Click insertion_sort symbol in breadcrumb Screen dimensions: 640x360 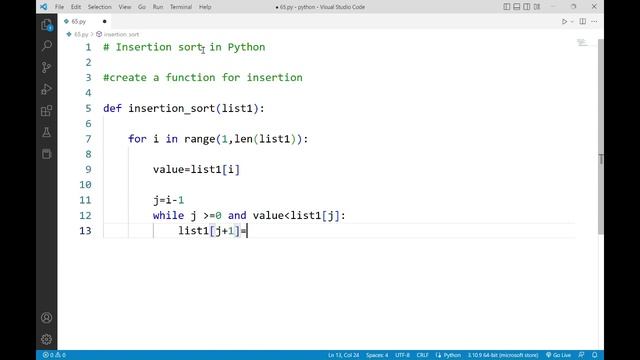coord(121,34)
